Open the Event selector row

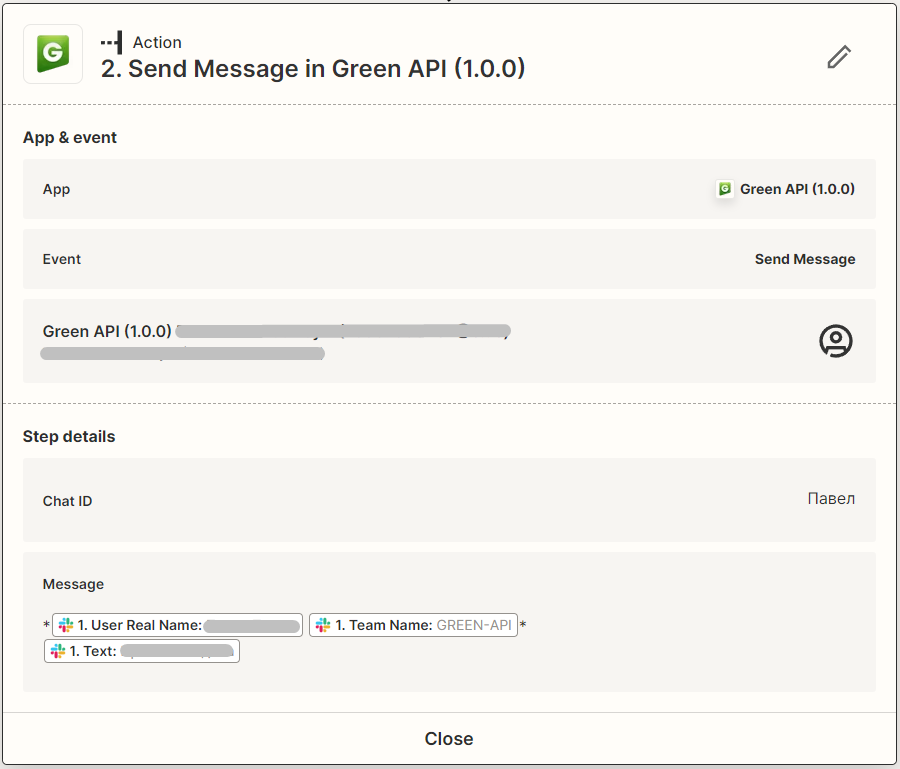[x=448, y=258]
